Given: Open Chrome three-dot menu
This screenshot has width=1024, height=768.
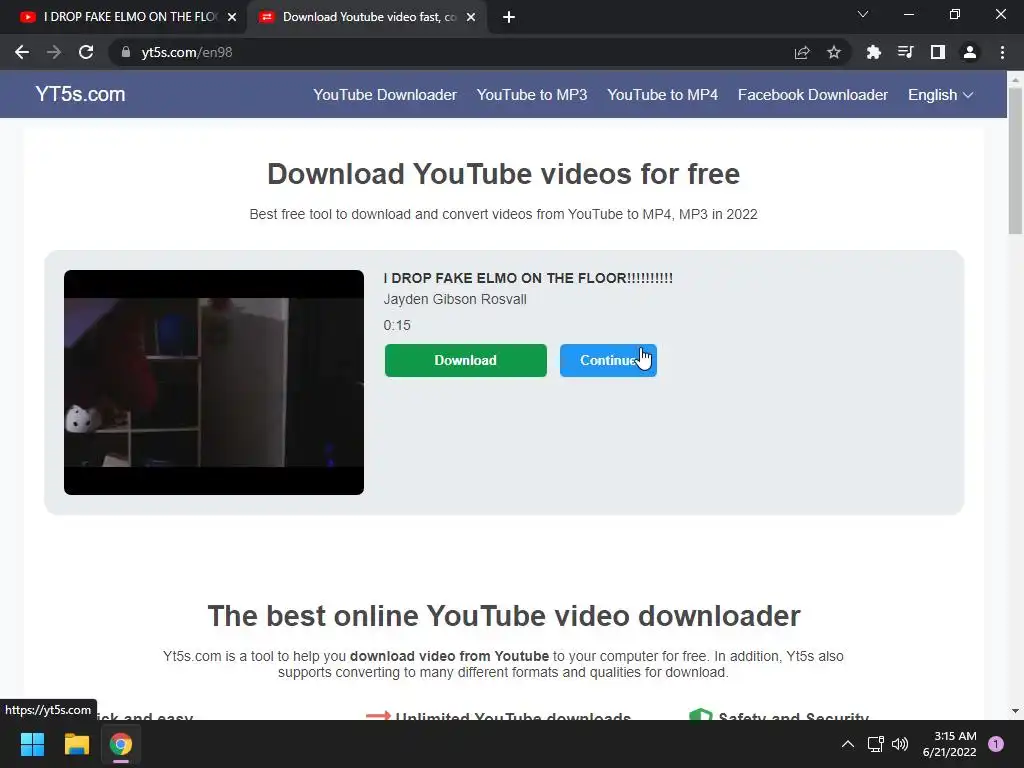Looking at the screenshot, I should 1002,52.
